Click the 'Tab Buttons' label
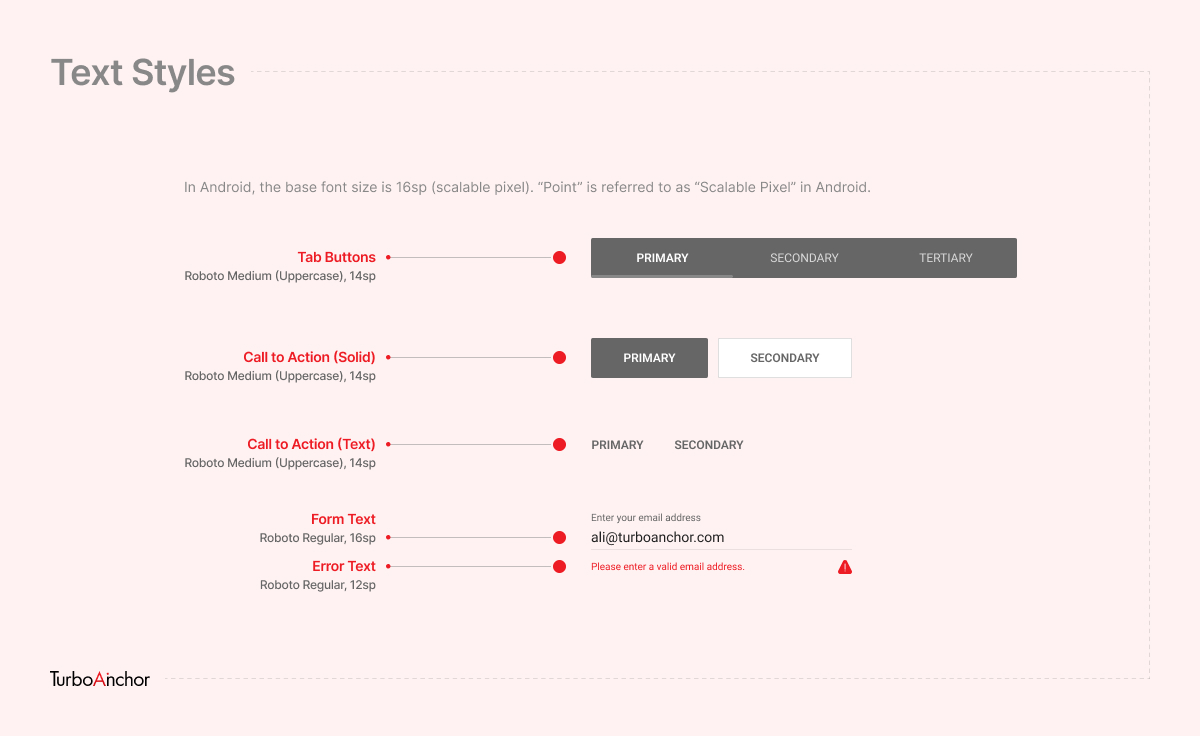The image size is (1200, 736). [337, 257]
